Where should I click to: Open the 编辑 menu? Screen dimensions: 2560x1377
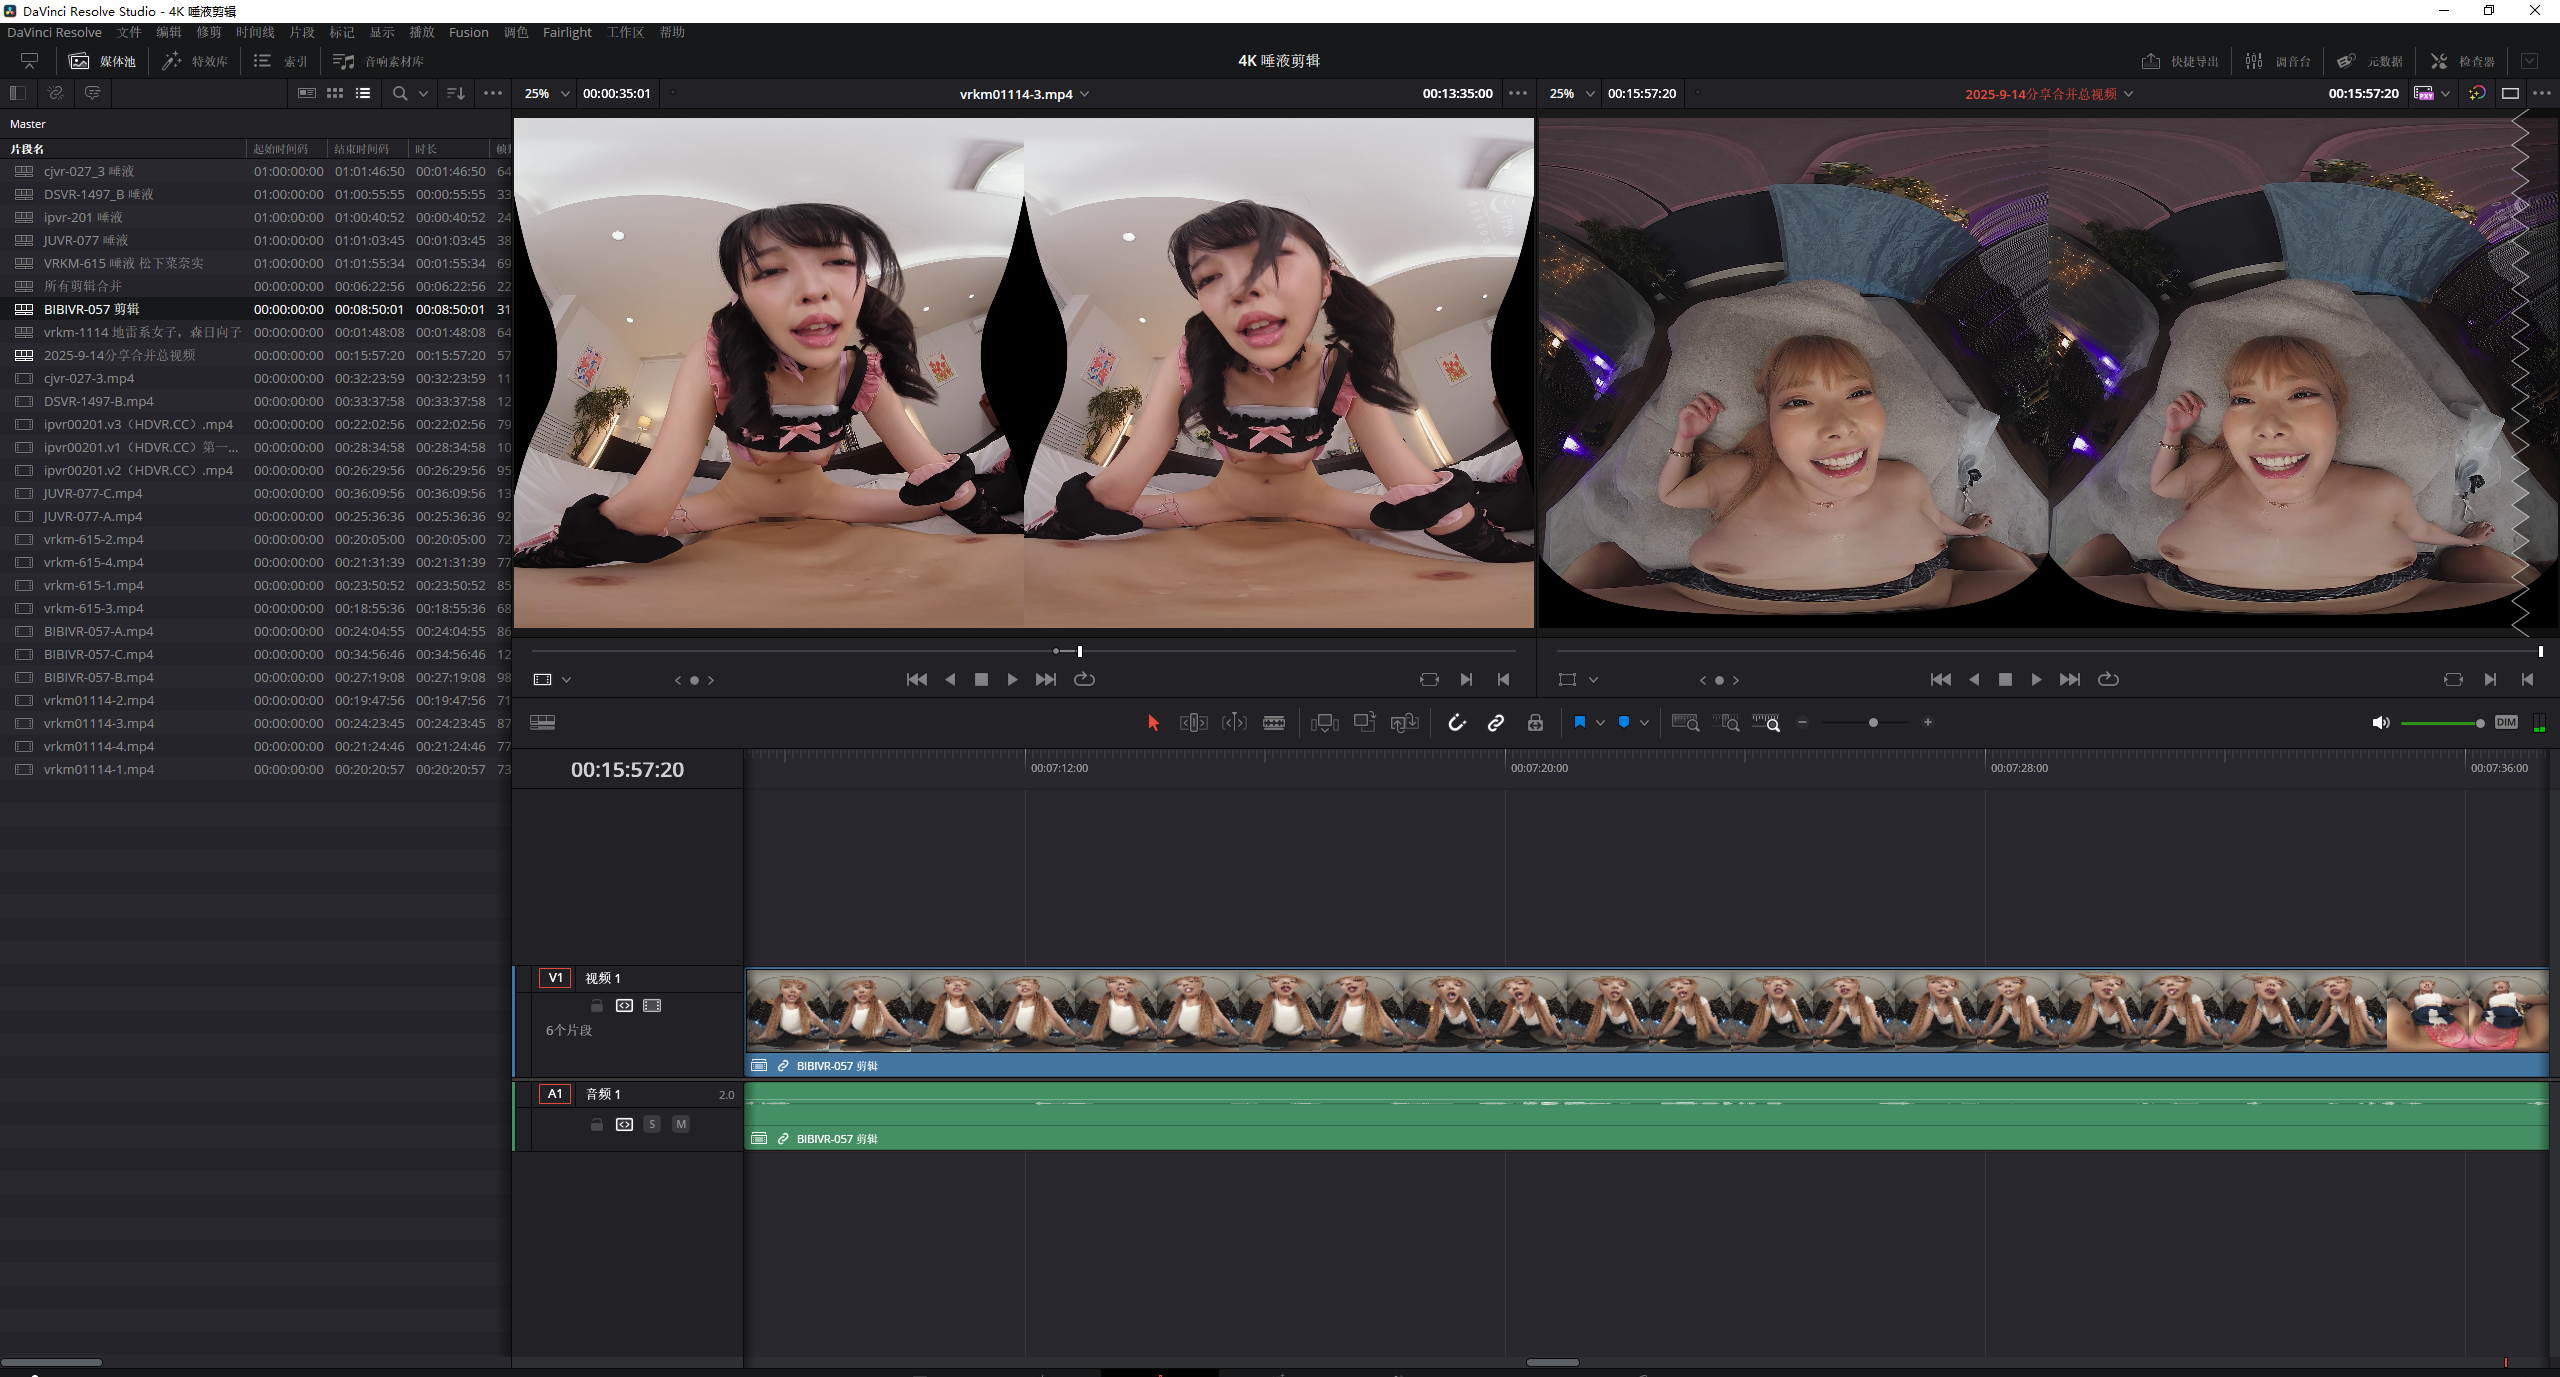pyautogui.click(x=168, y=32)
